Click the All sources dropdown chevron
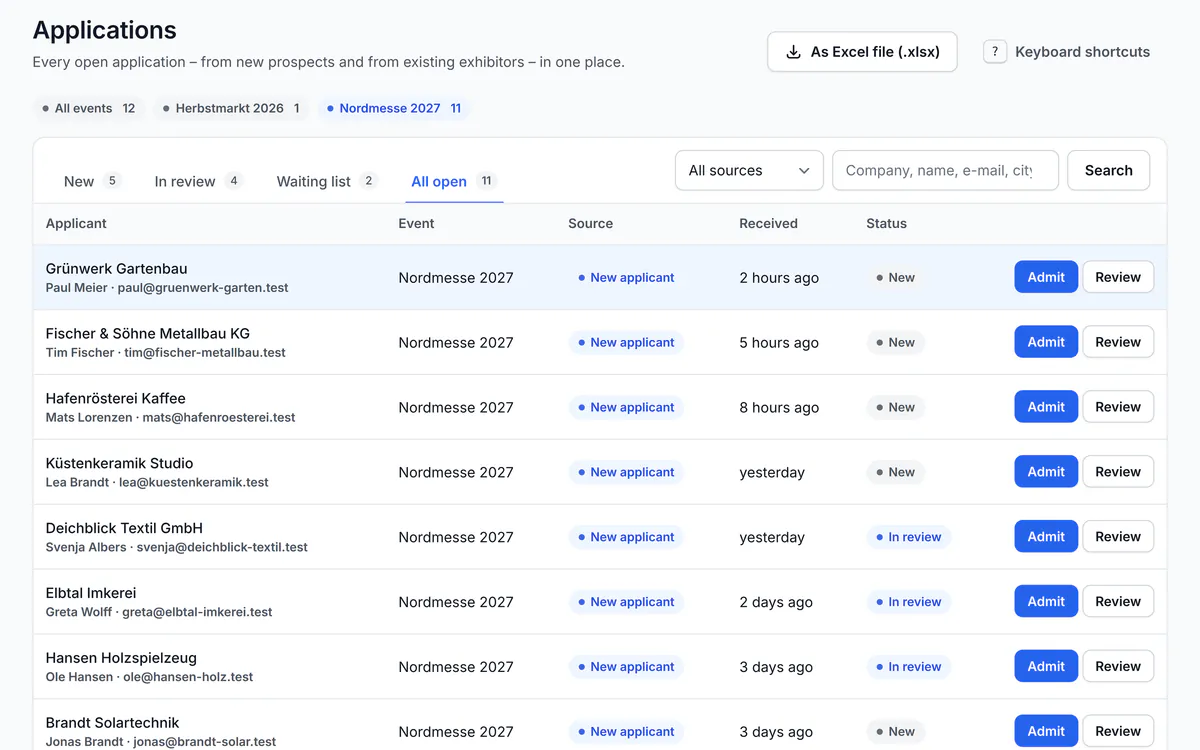This screenshot has width=1200, height=750. coord(804,171)
